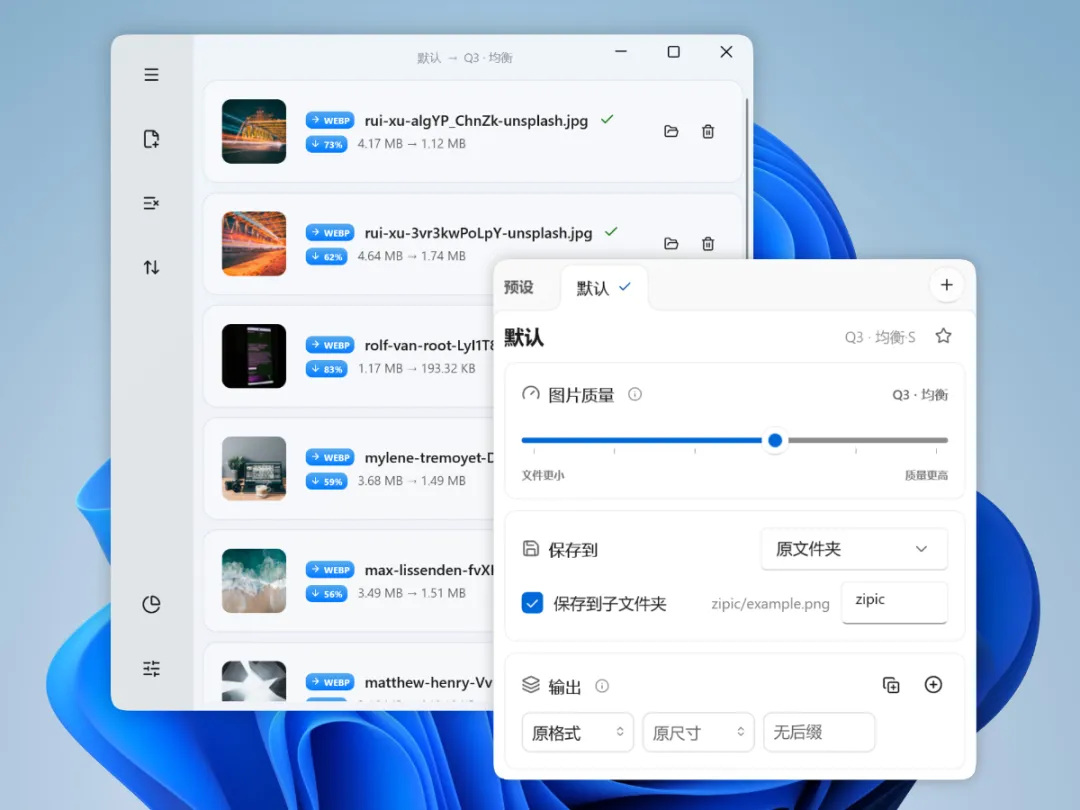Expand the 原文件夹 save location dropdown
This screenshot has height=810, width=1080.
[854, 549]
